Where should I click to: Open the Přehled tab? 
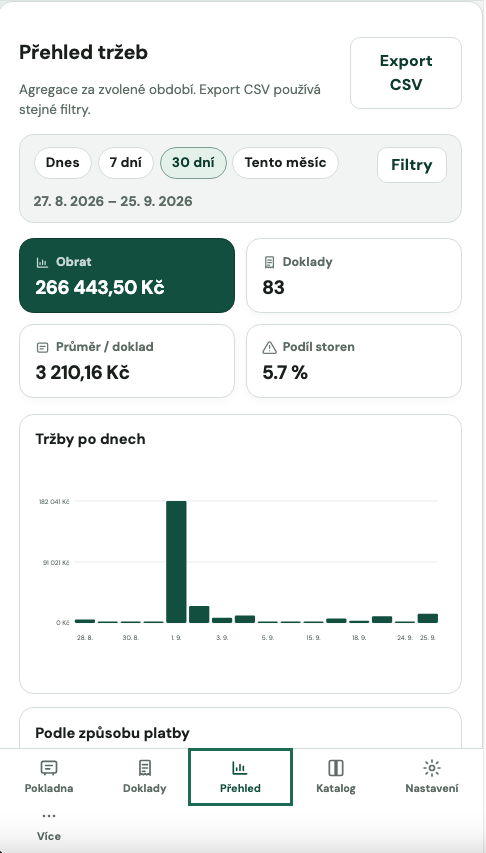[x=241, y=777]
